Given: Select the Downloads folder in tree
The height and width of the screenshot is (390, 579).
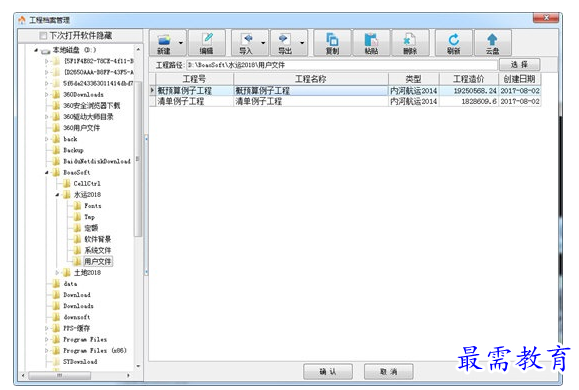Looking at the screenshot, I should tap(78, 306).
